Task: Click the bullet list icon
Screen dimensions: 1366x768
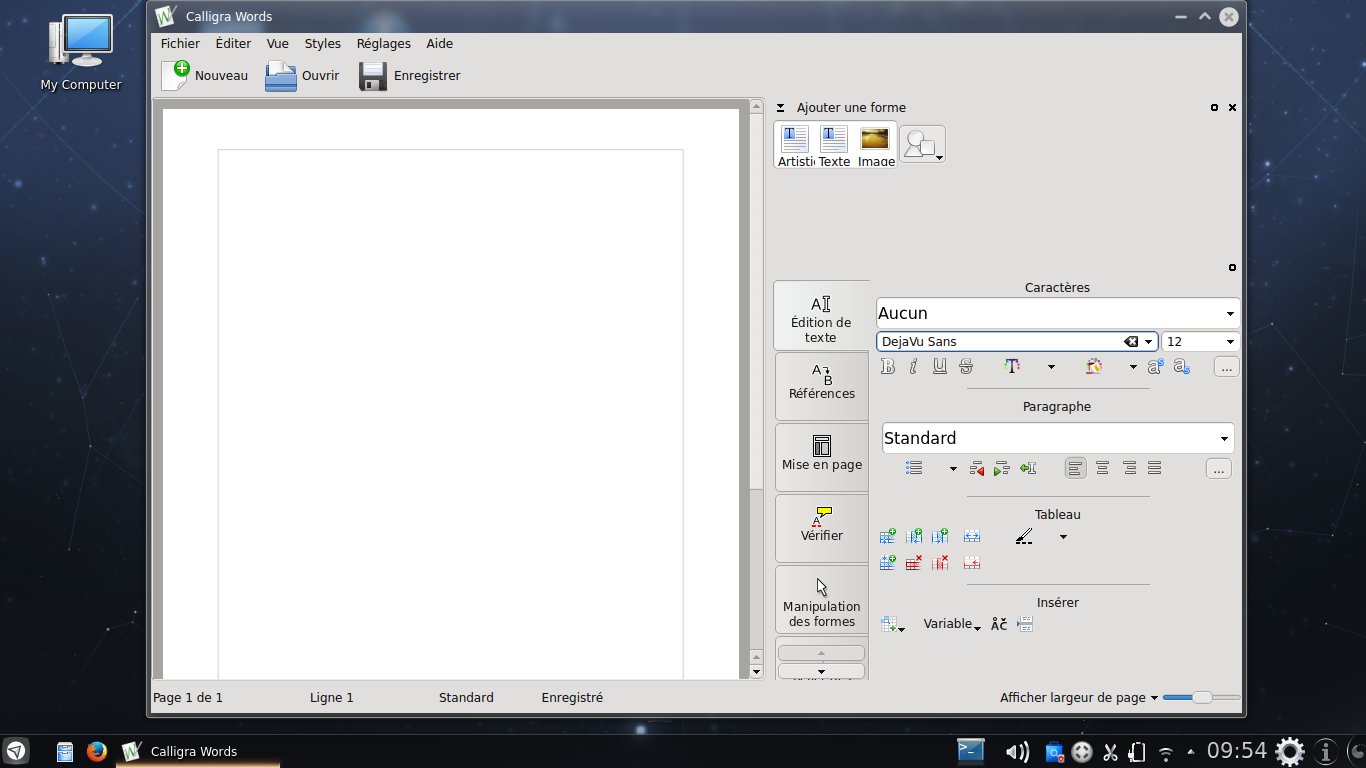Action: [x=914, y=468]
